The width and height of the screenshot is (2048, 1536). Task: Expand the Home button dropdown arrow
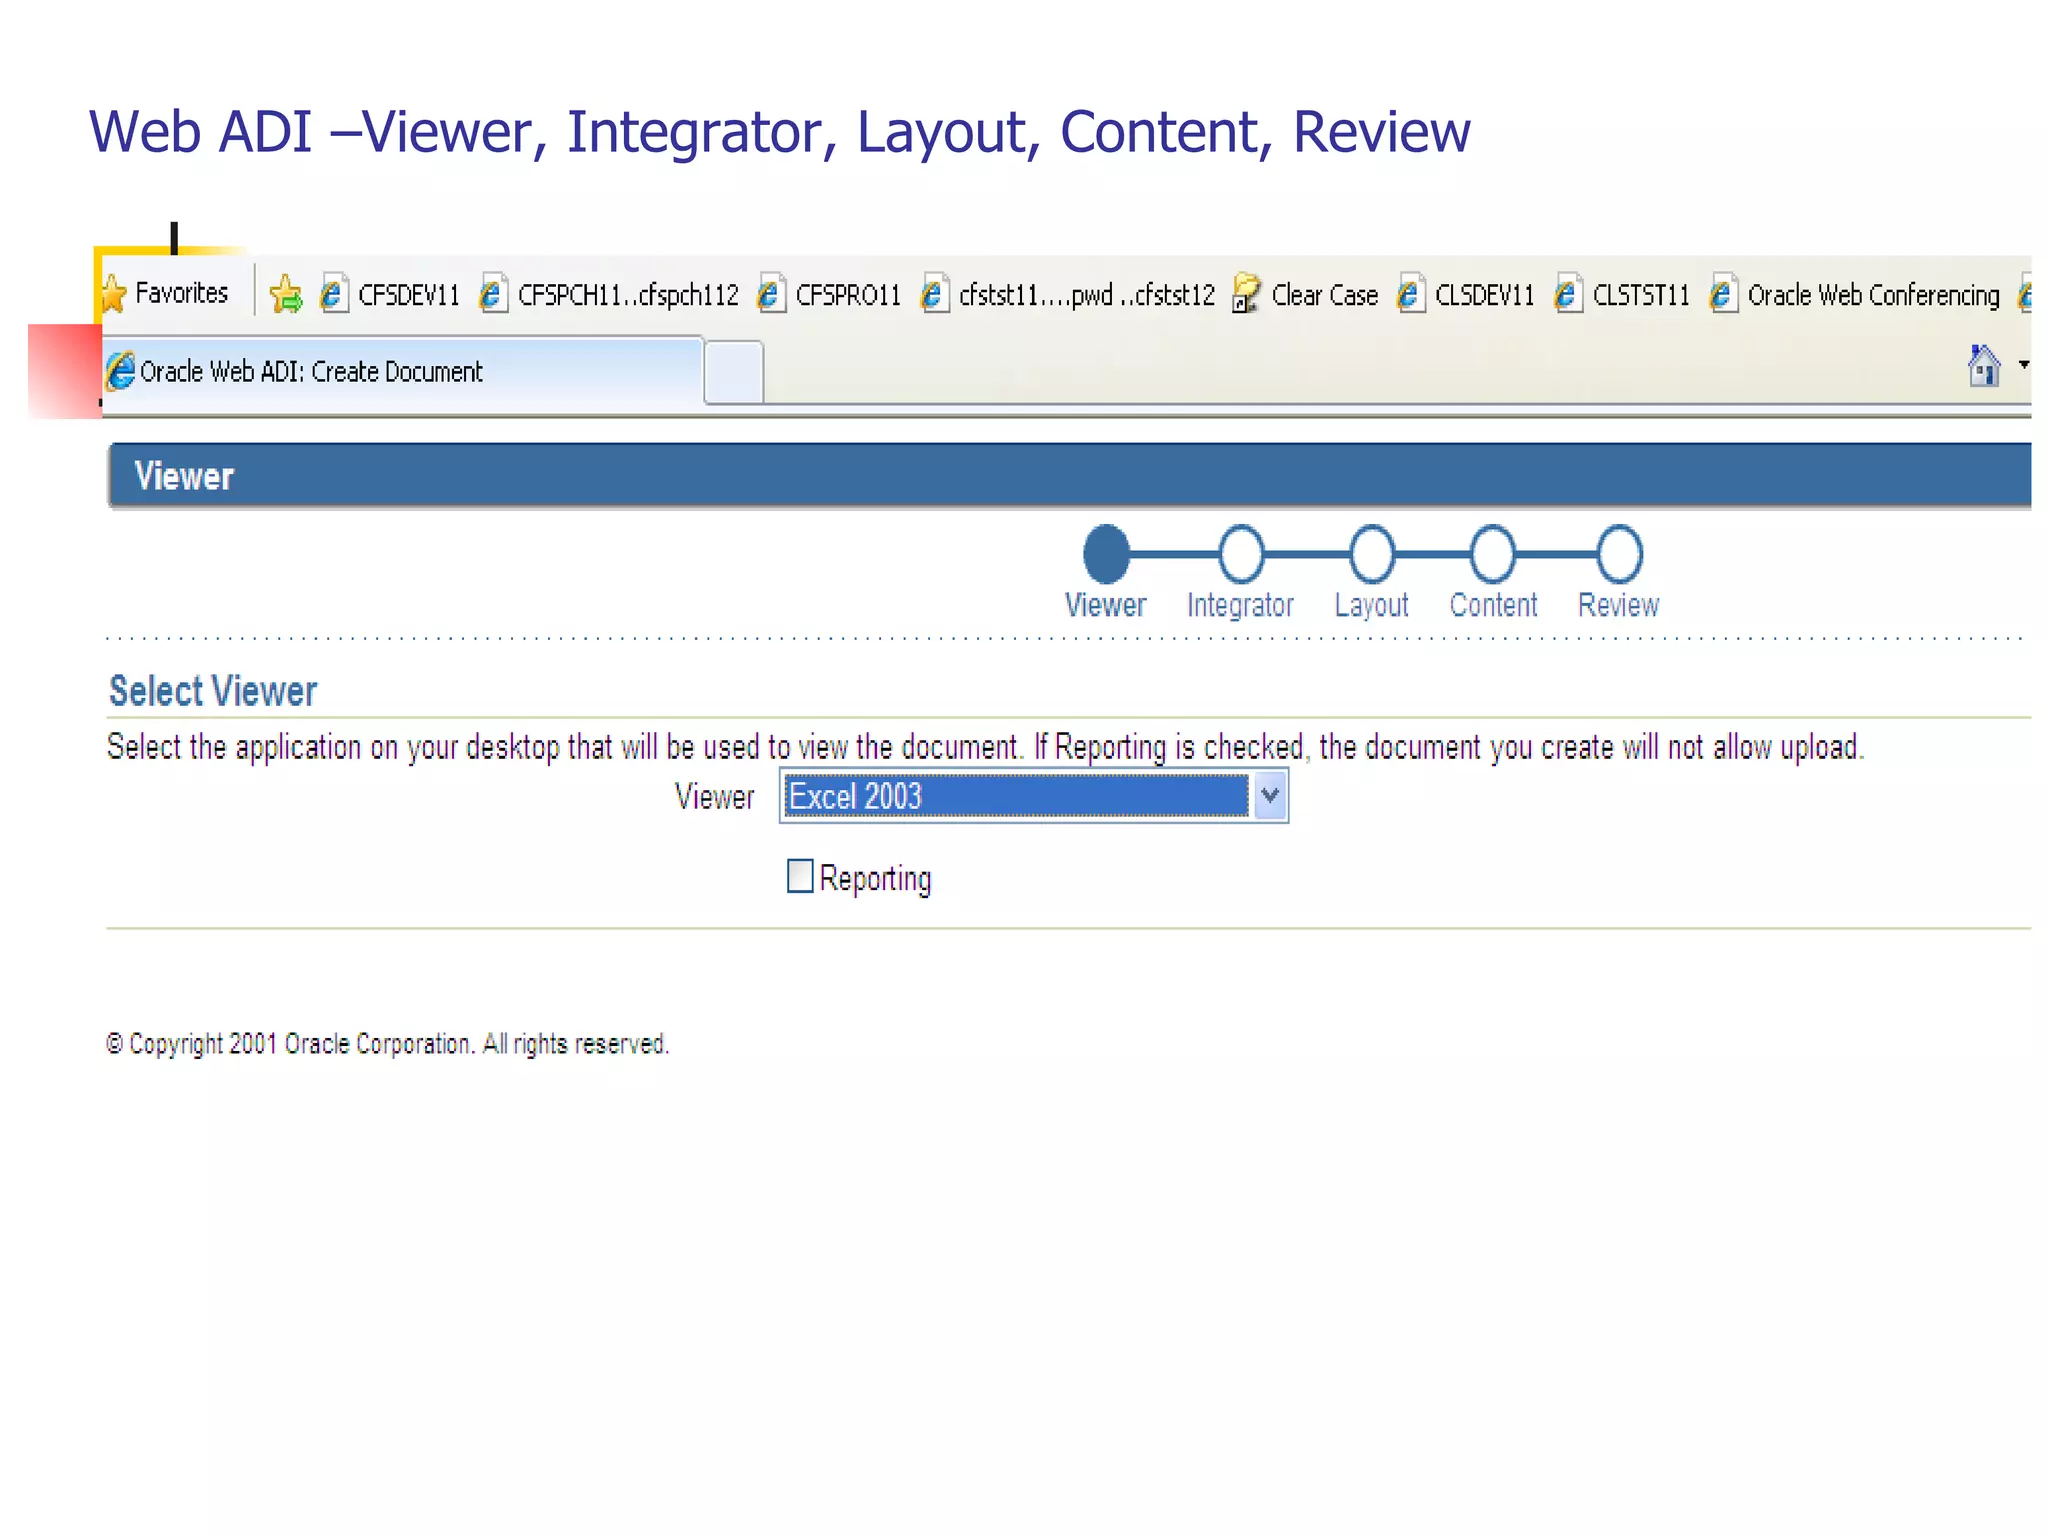coord(2024,365)
